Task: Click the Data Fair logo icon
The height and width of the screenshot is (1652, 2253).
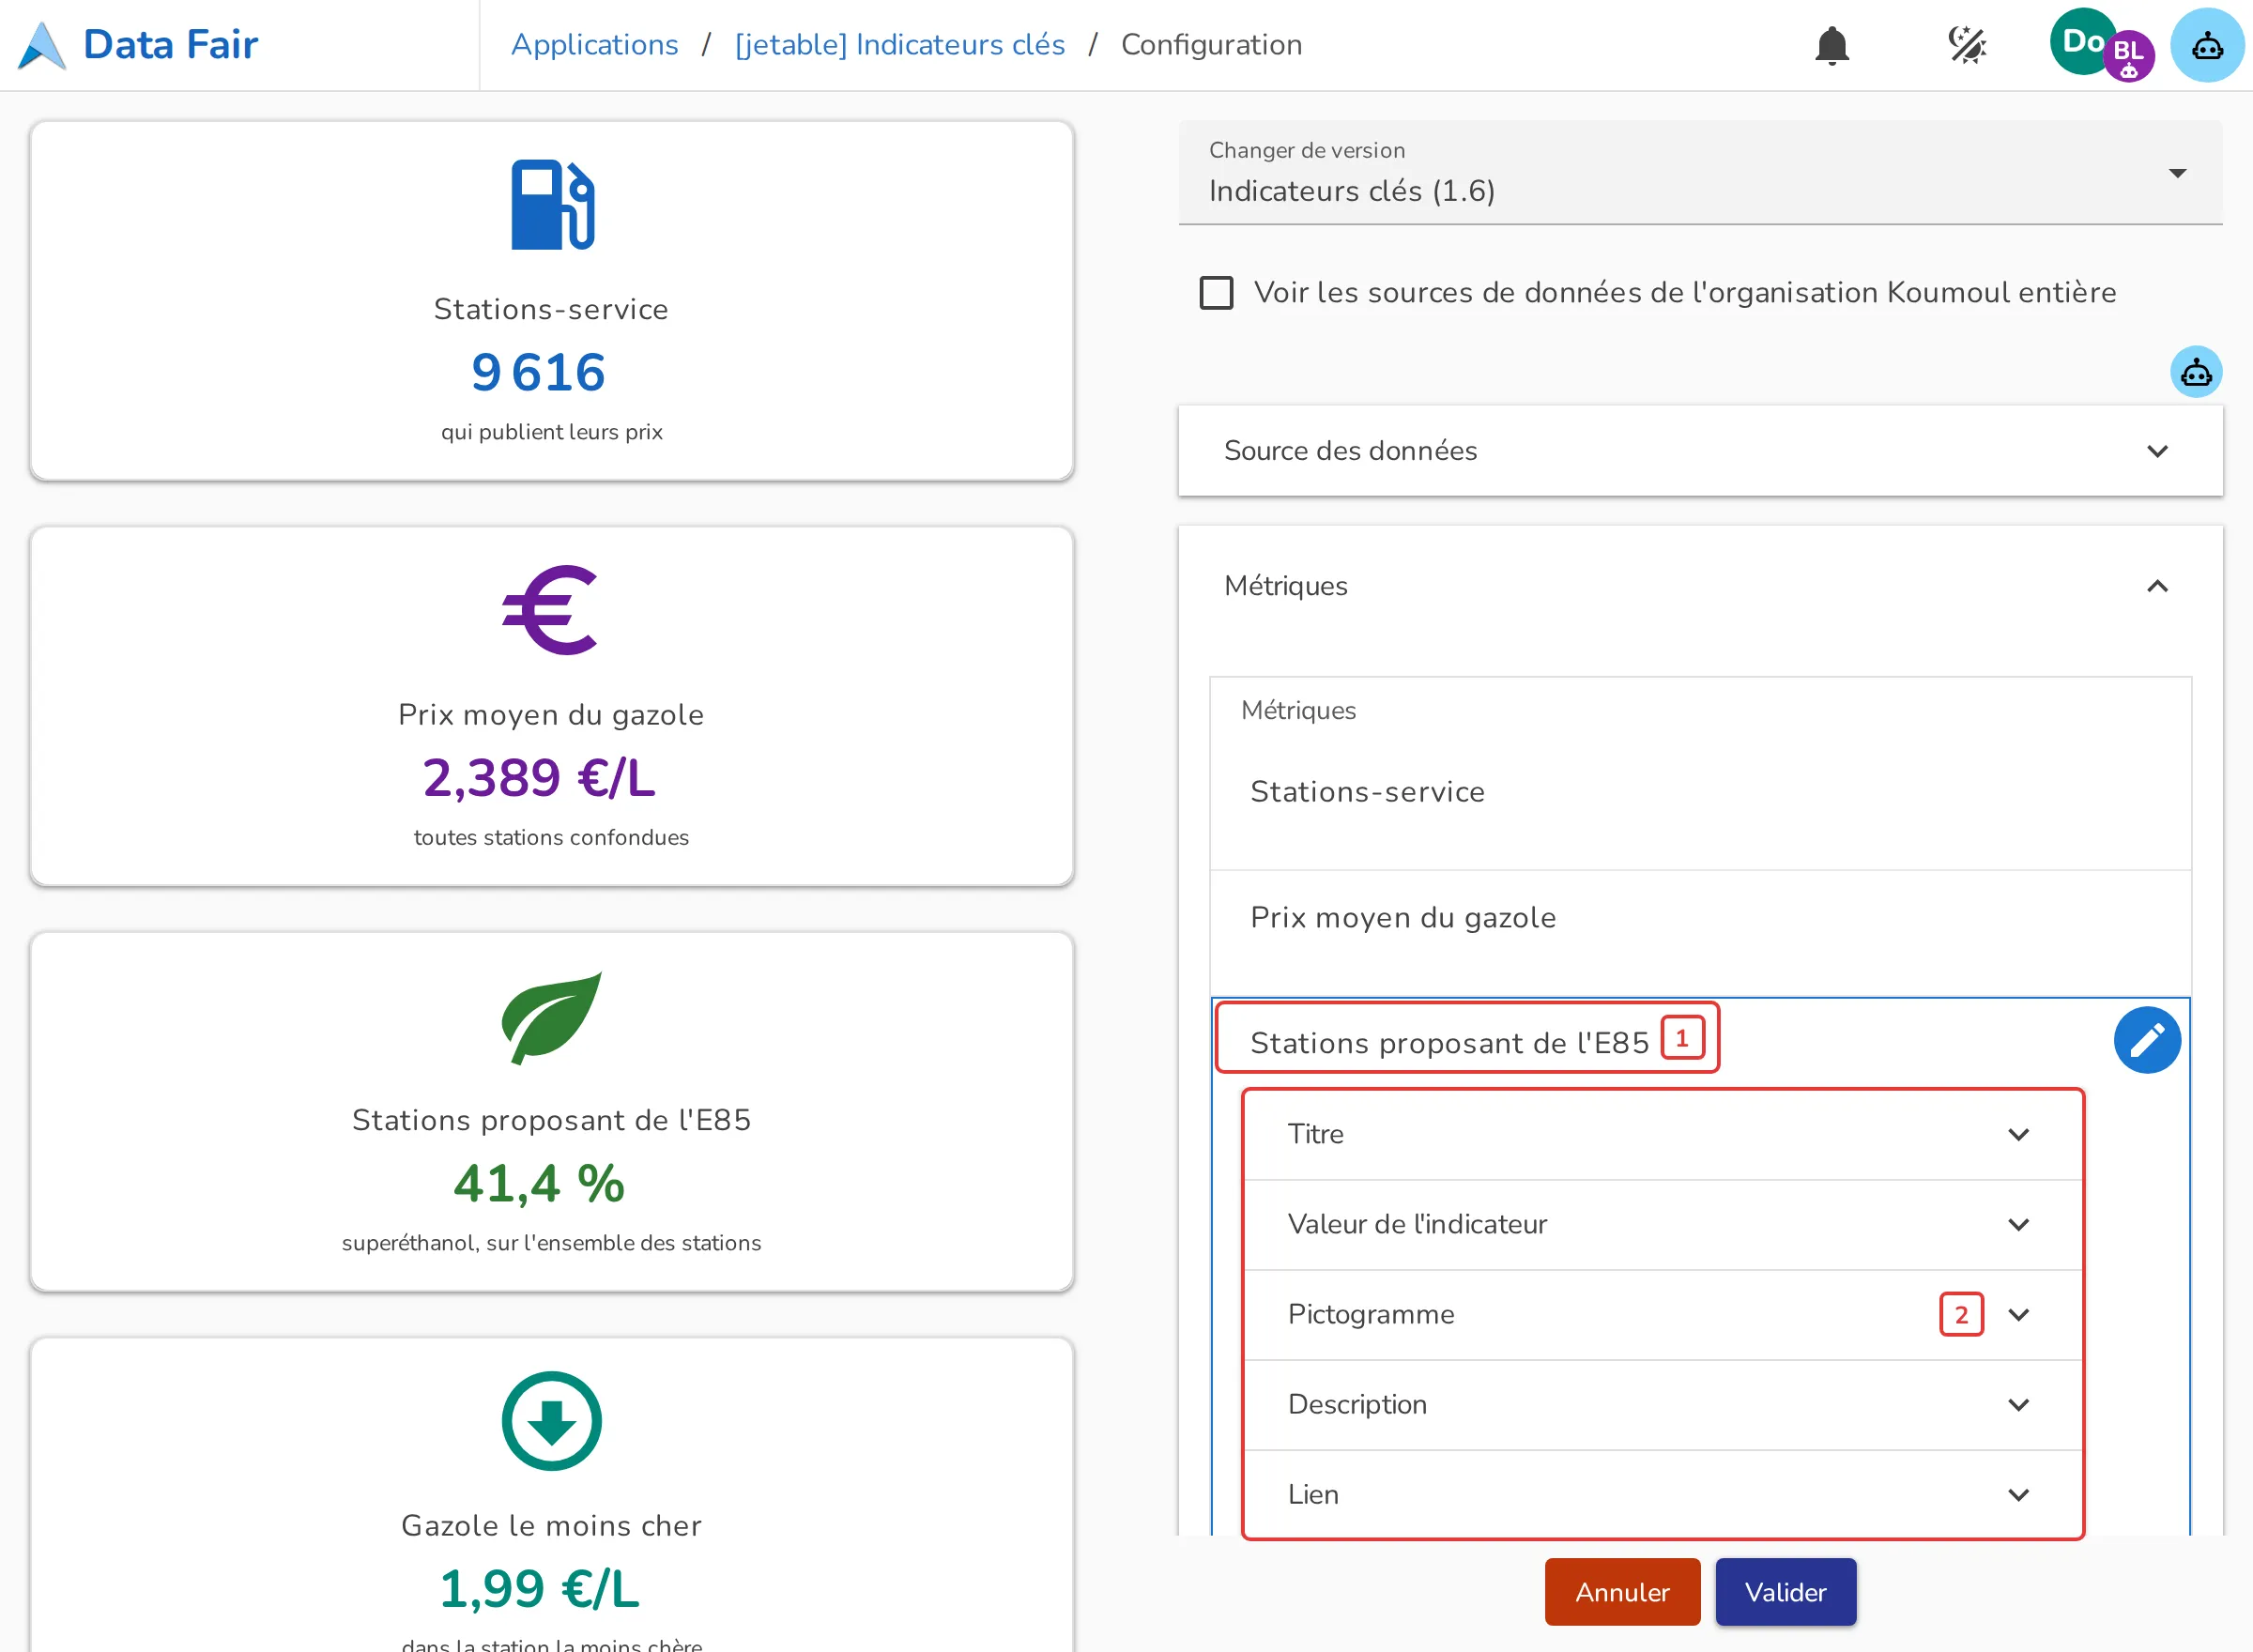Action: (42, 45)
